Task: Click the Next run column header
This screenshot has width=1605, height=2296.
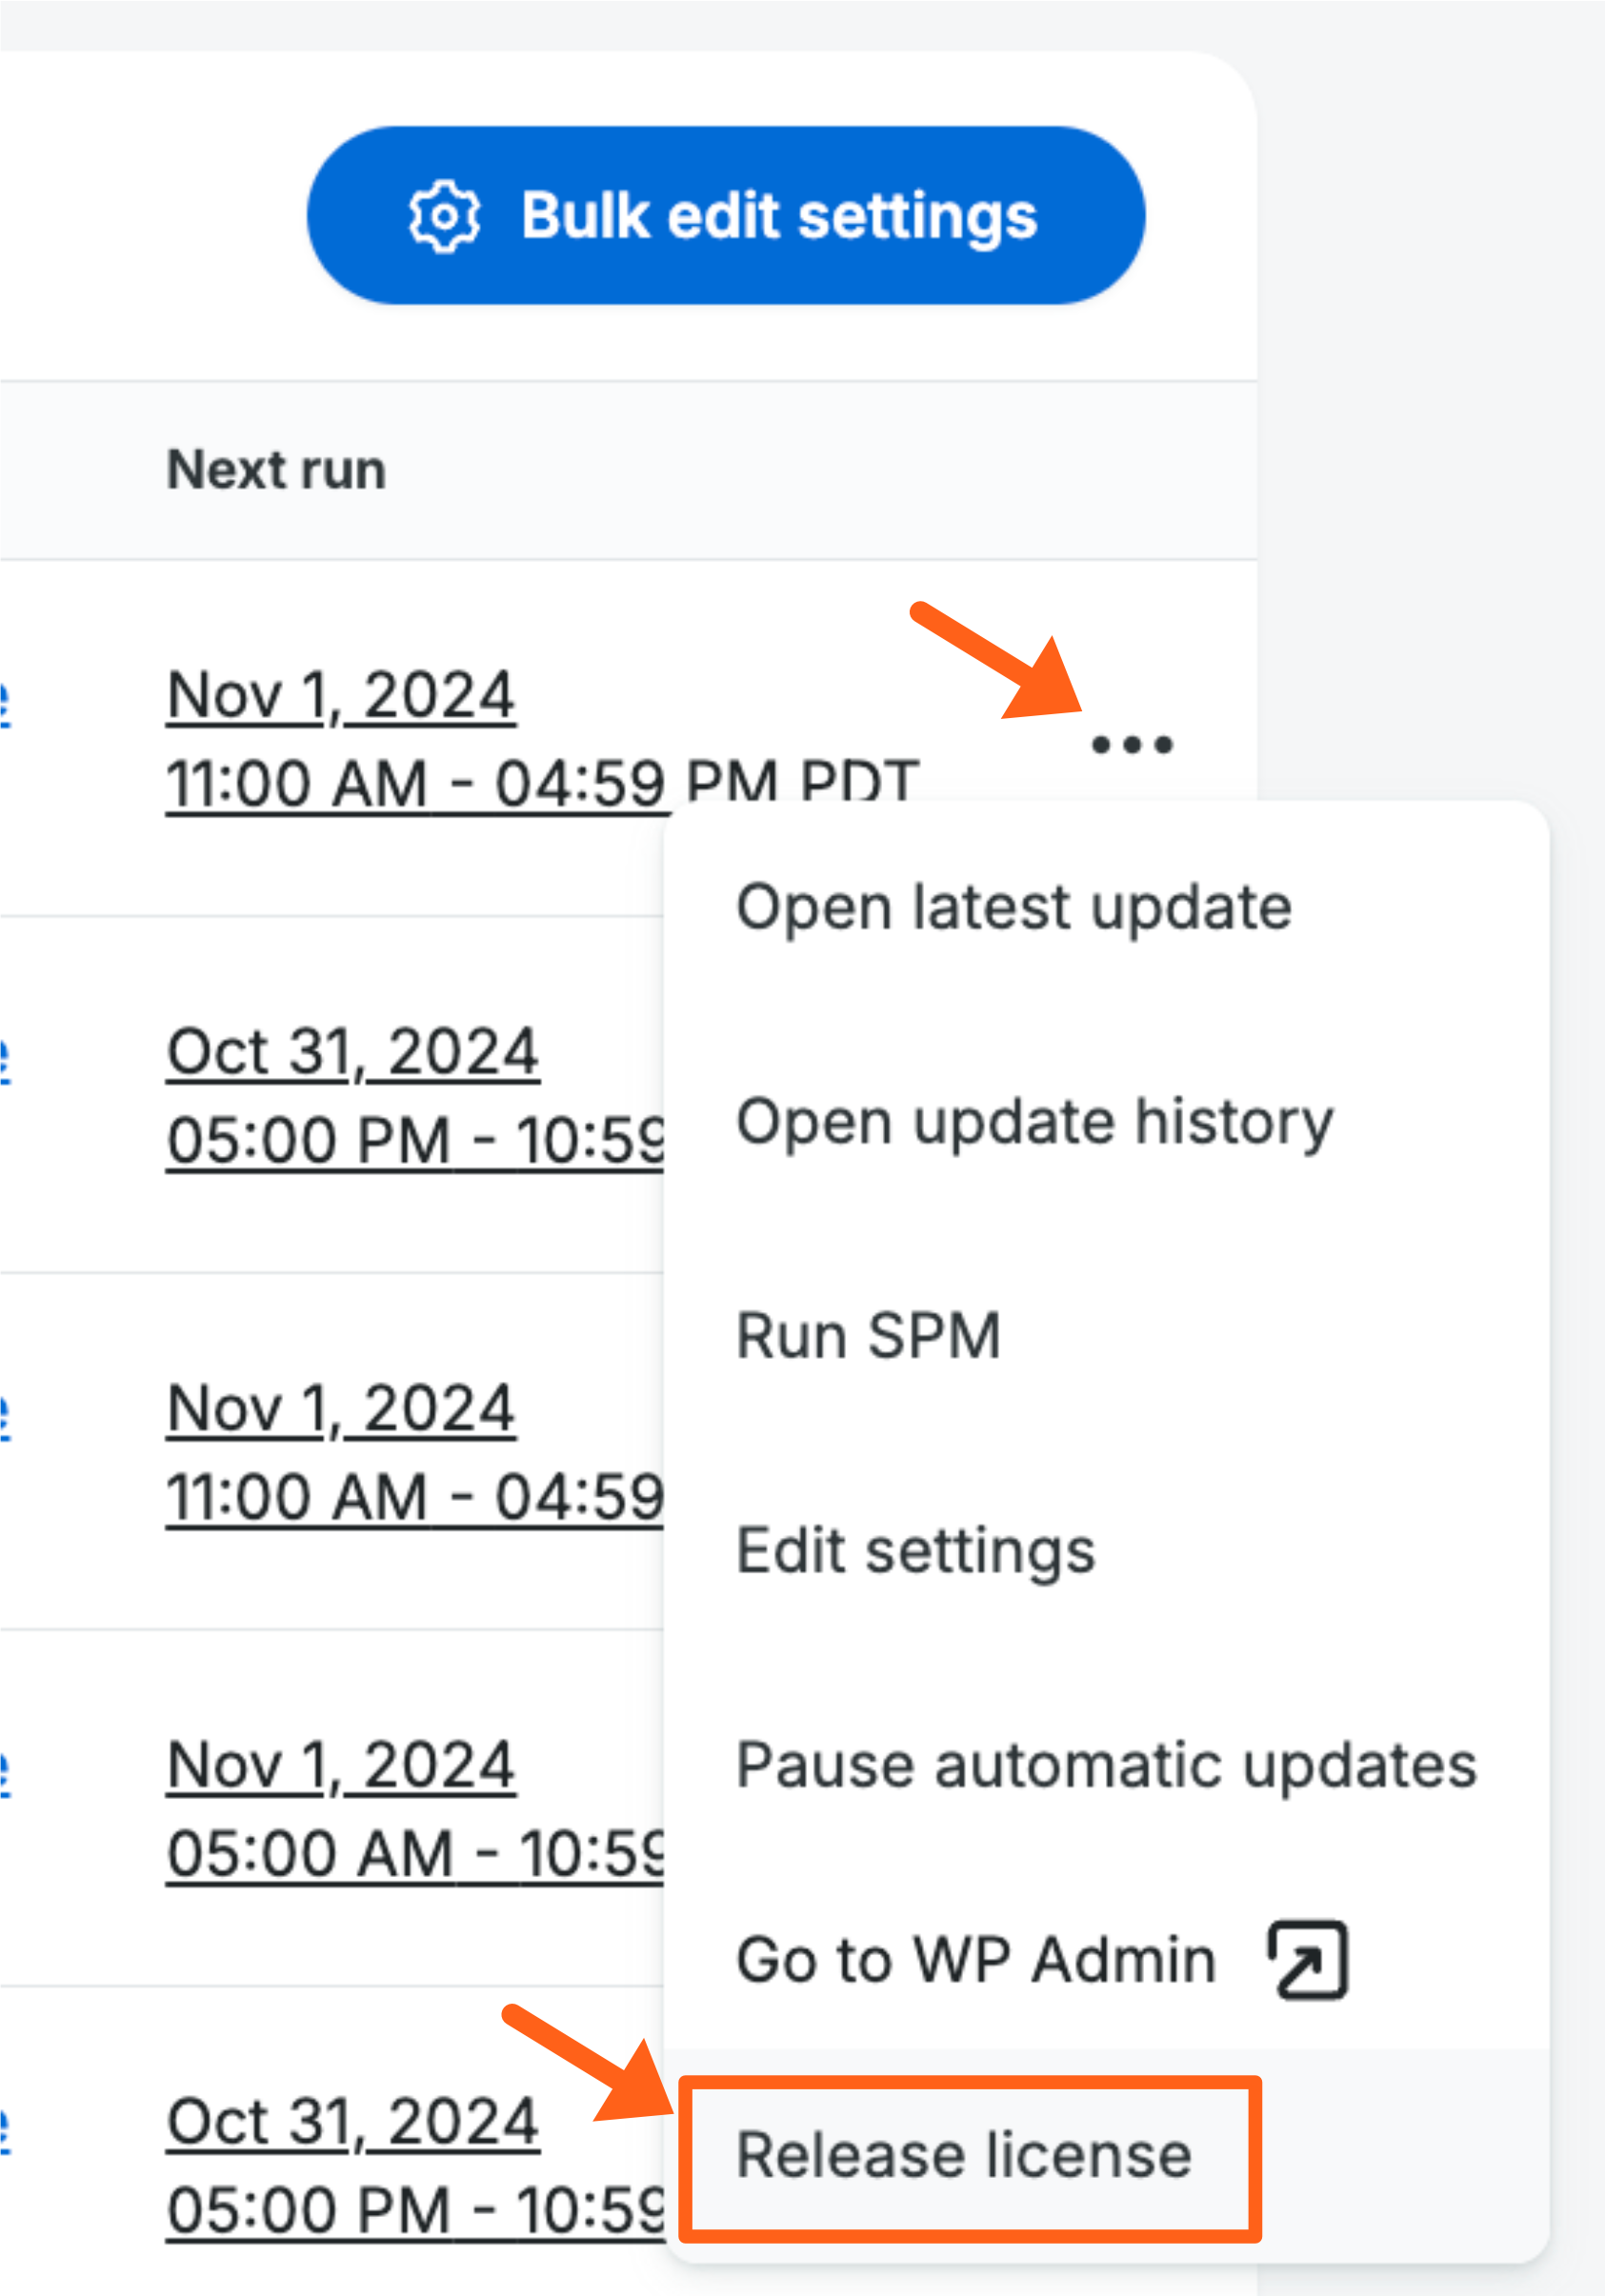Action: click(276, 470)
